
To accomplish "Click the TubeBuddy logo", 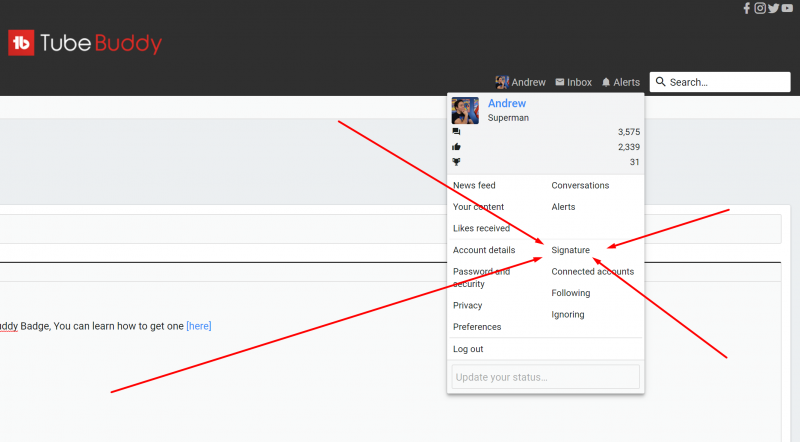I will 85,43.
